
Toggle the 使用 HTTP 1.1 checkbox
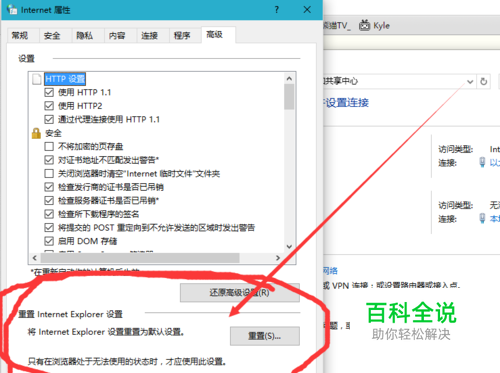(49, 92)
